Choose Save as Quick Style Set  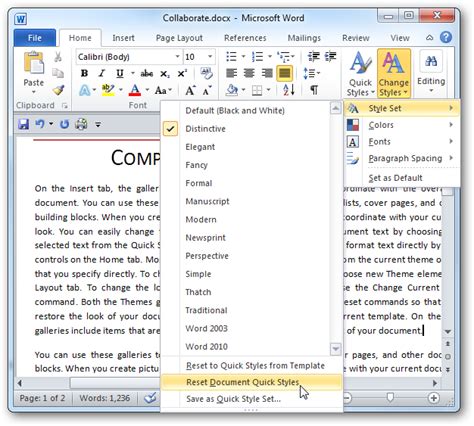251,399
